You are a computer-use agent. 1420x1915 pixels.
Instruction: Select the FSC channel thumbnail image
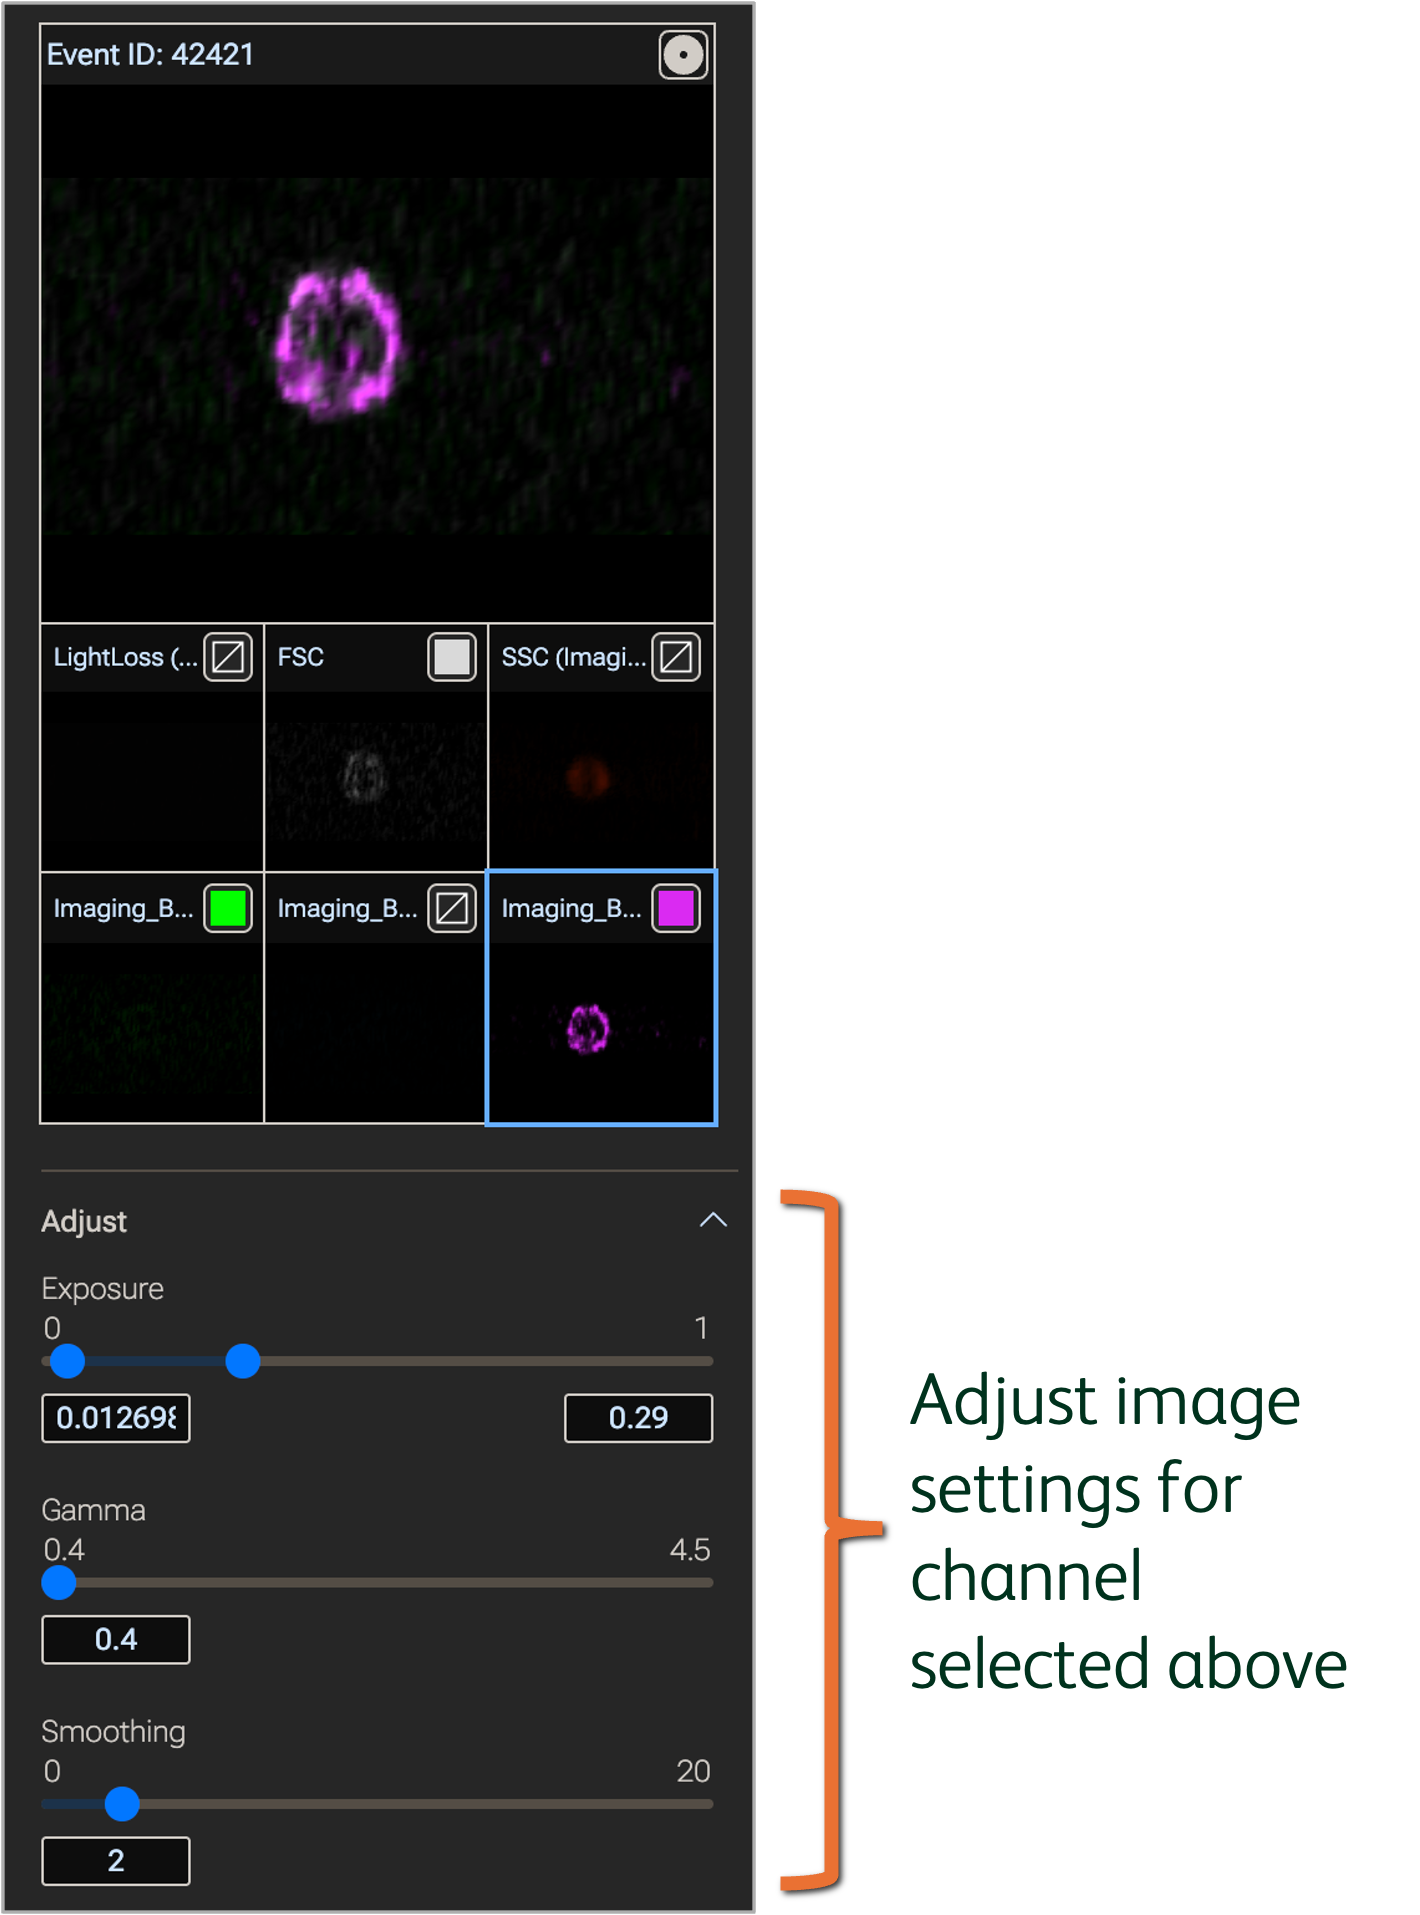coord(375,780)
